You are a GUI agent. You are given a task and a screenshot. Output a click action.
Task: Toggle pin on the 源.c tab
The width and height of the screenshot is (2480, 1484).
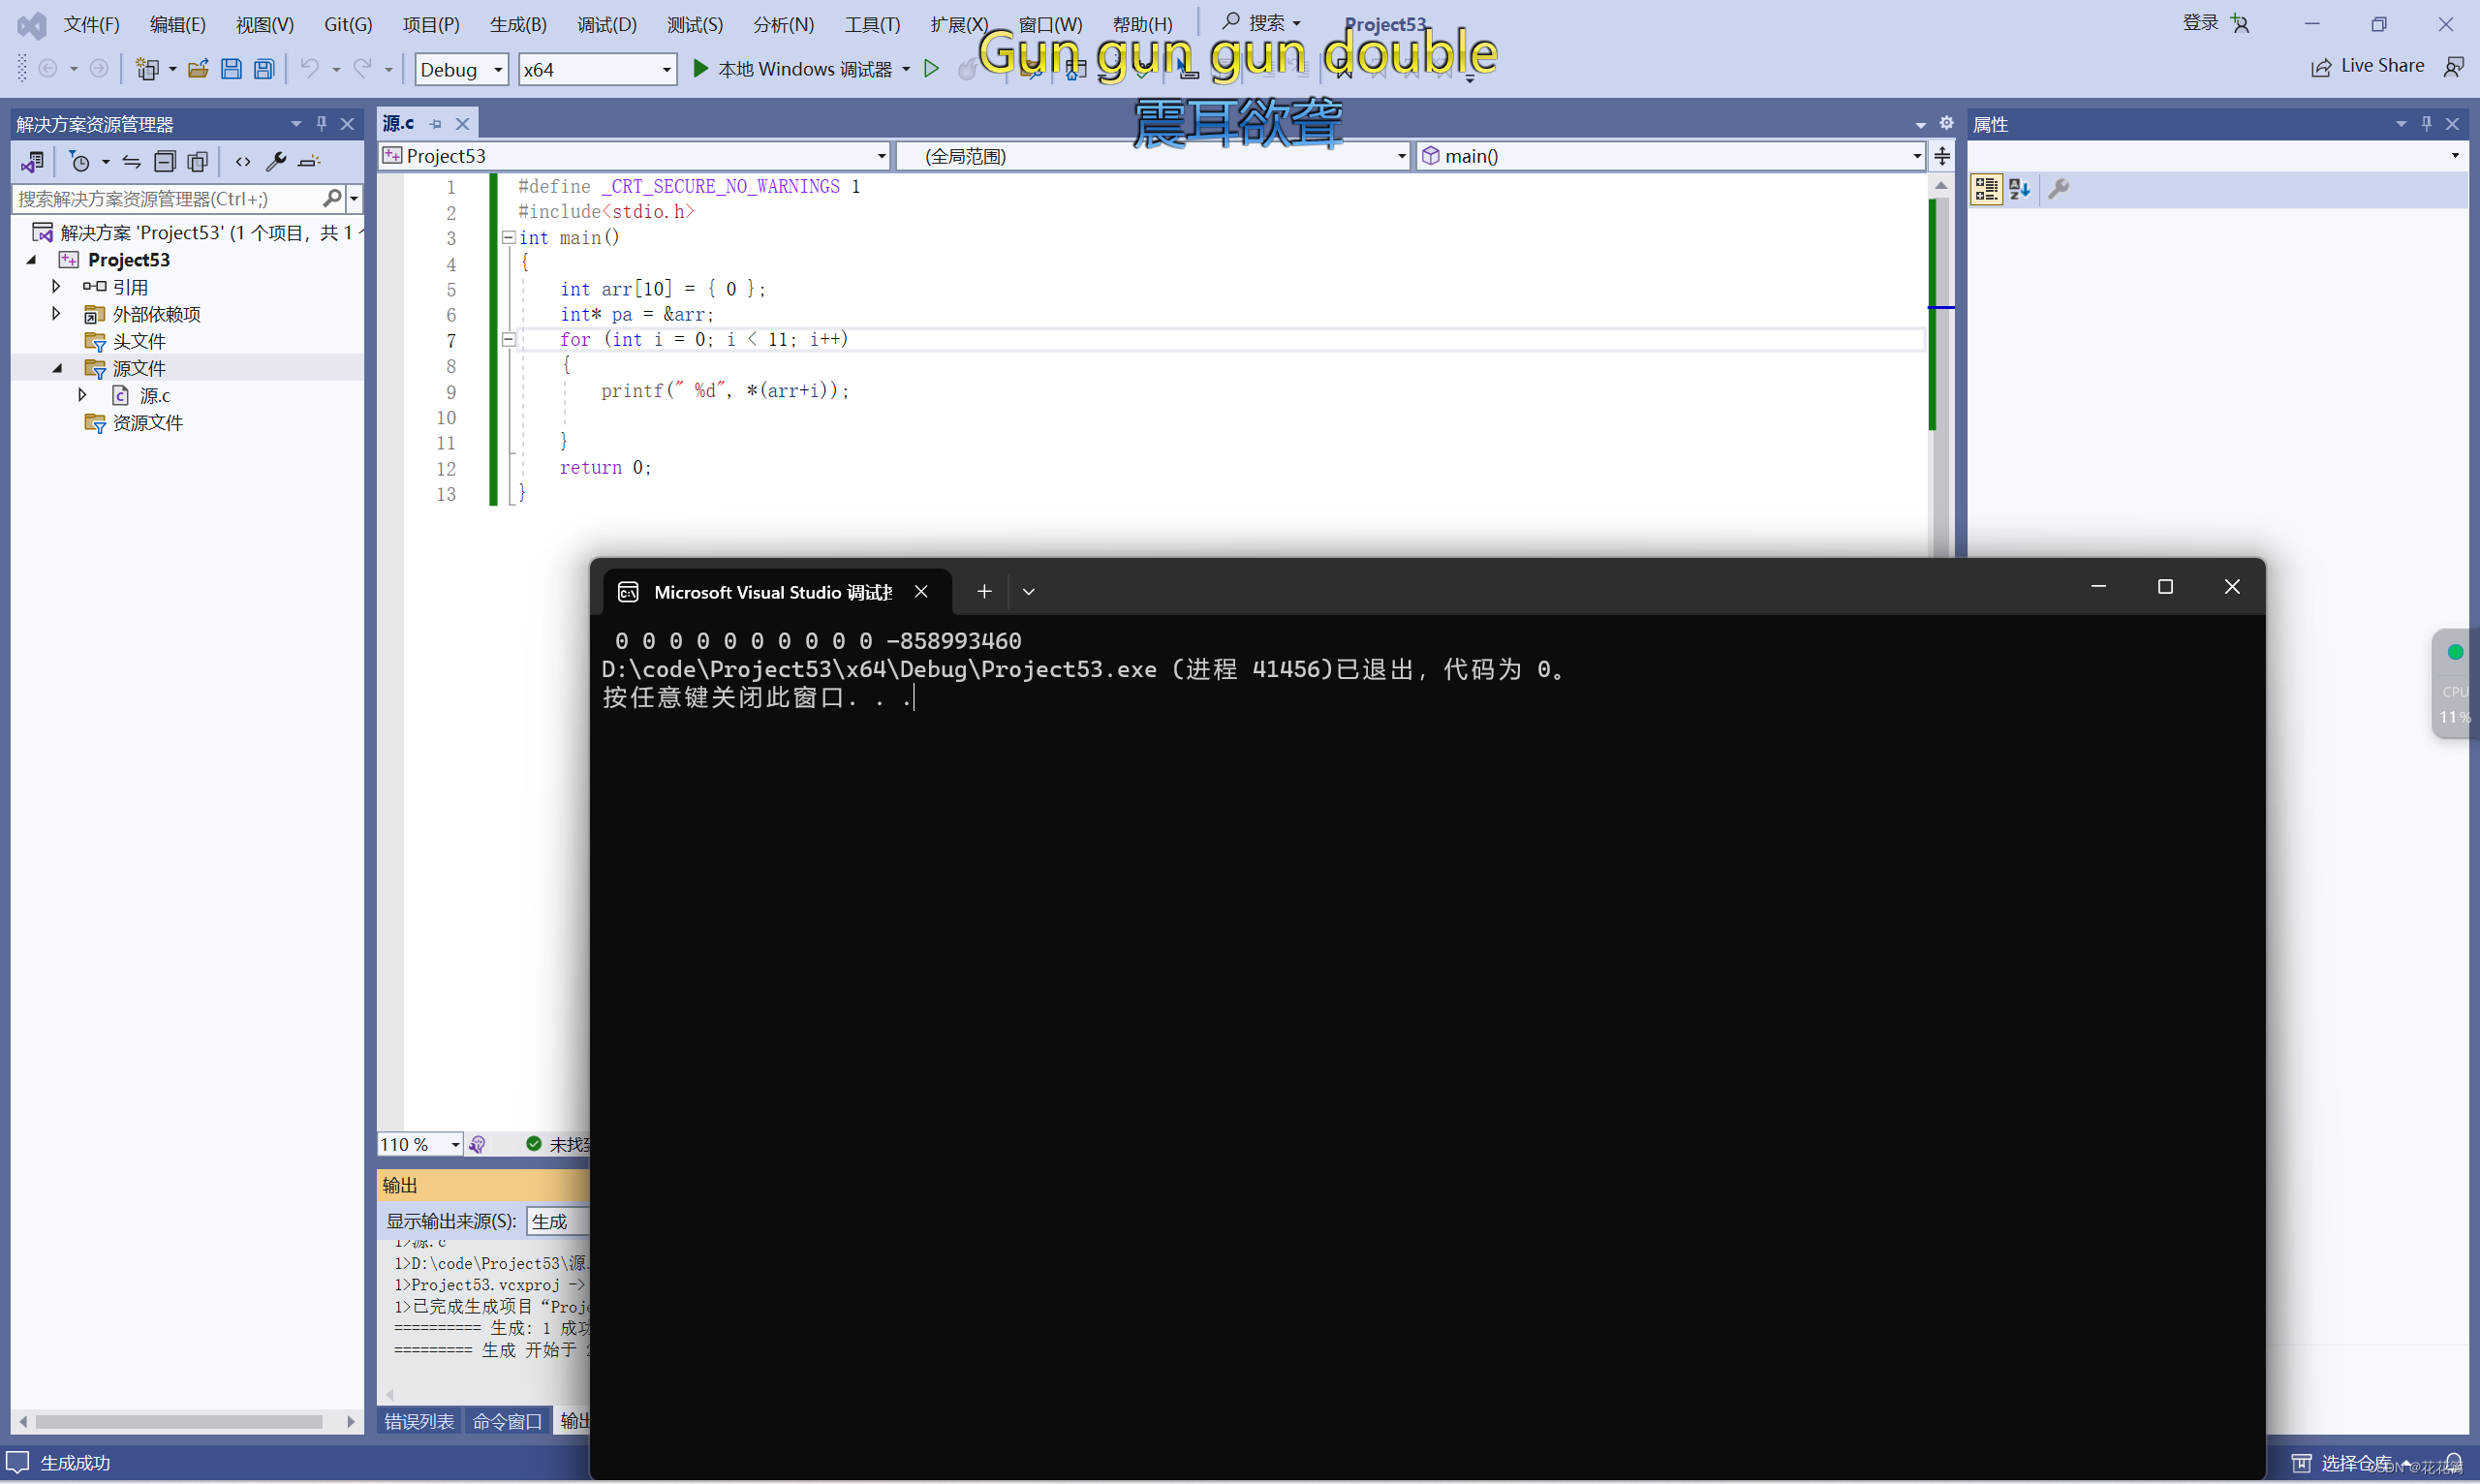[x=435, y=124]
